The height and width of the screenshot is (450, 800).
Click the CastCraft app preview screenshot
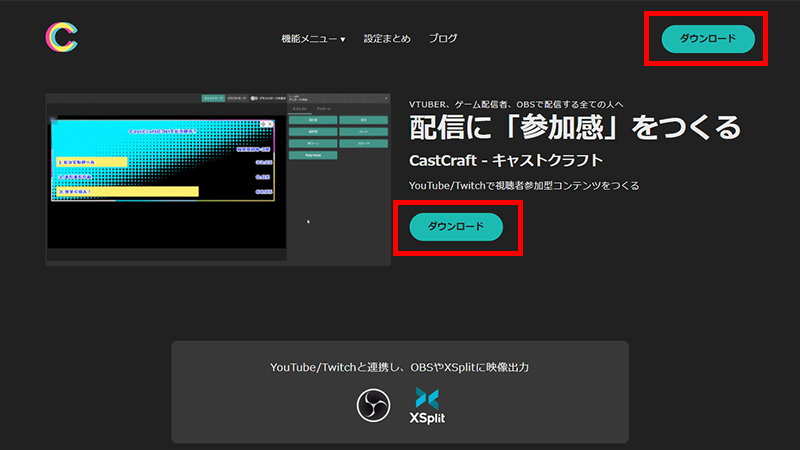point(218,179)
